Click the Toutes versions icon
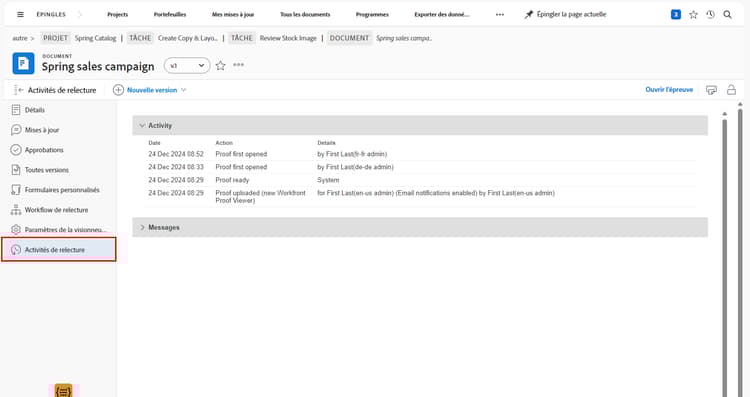This screenshot has height=397, width=750. [16, 170]
